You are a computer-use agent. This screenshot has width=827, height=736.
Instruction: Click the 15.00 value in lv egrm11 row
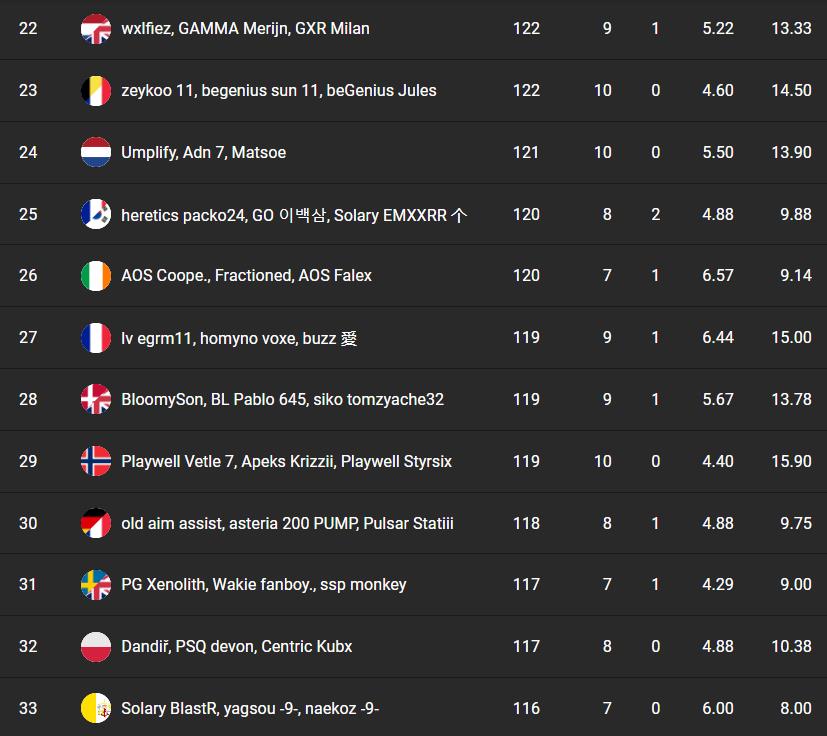[x=791, y=338]
